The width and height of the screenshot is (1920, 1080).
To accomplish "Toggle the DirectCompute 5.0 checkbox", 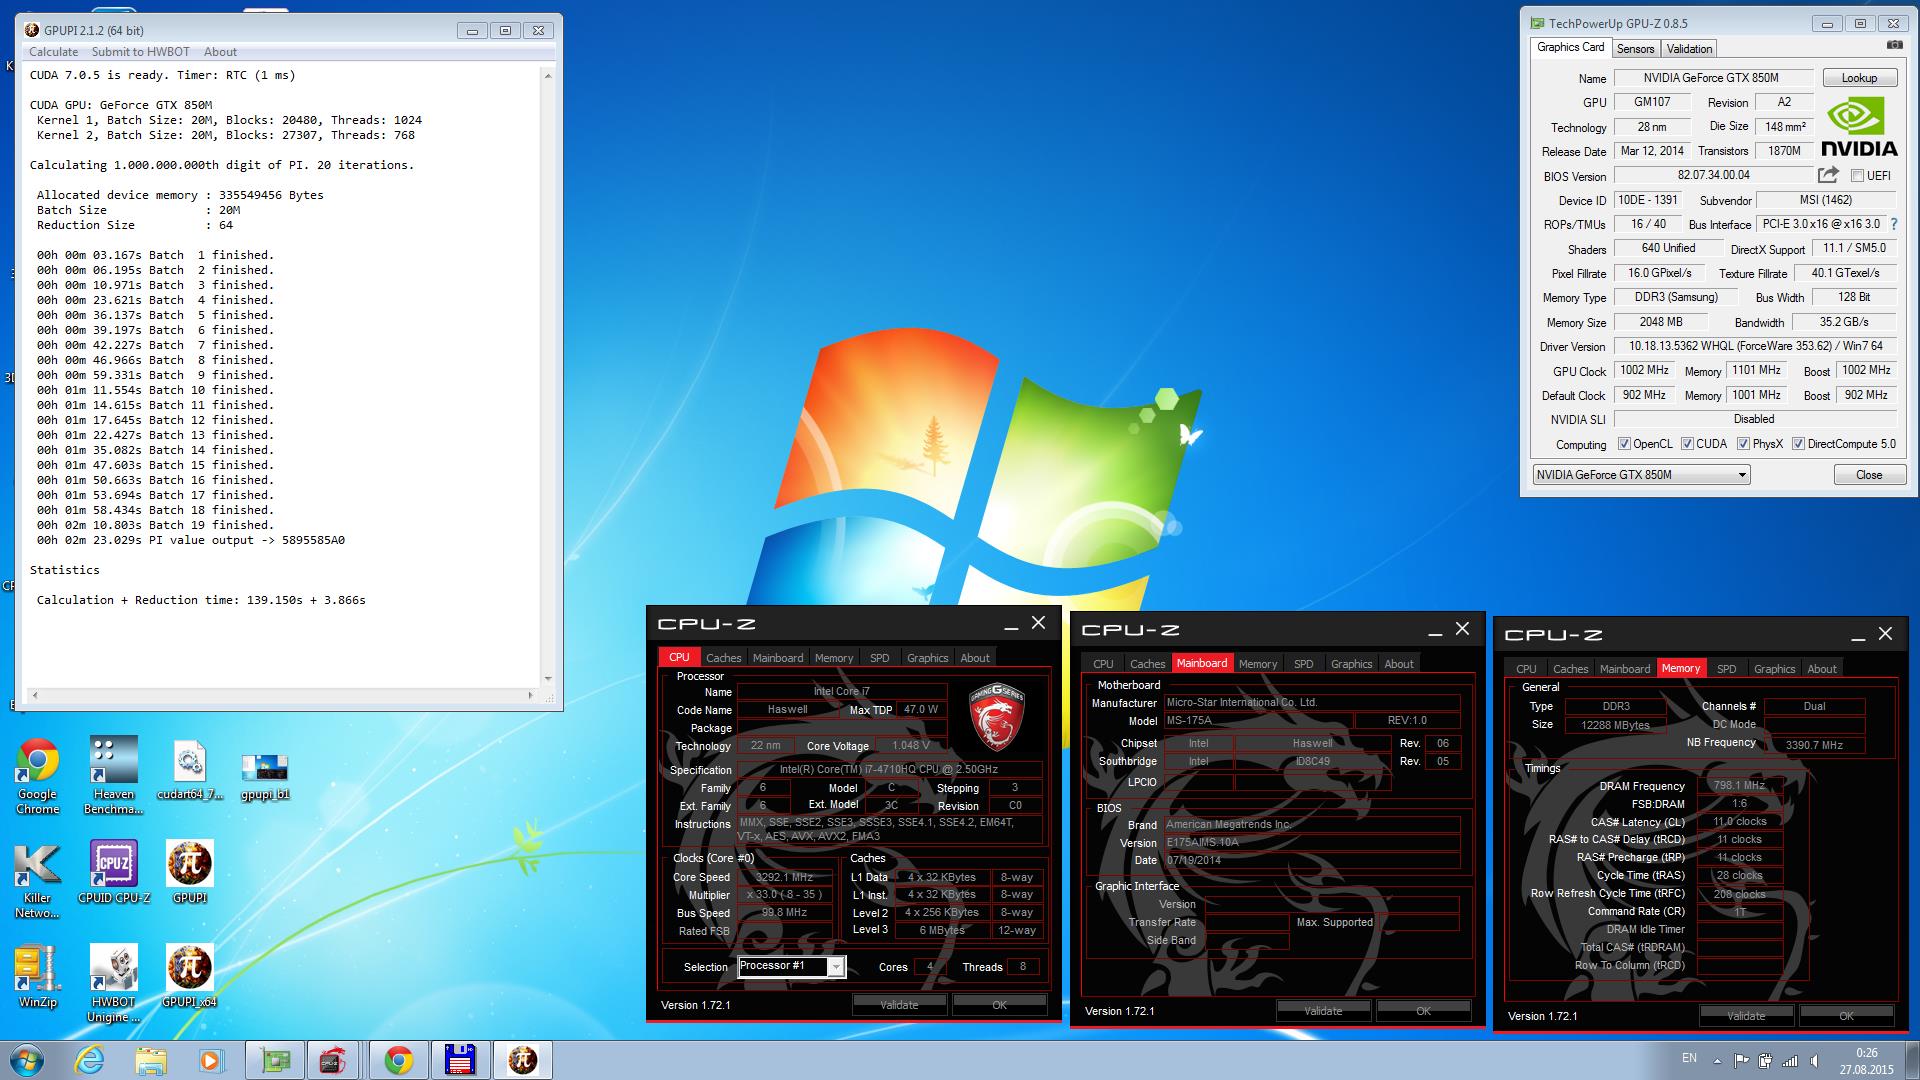I will point(1798,444).
